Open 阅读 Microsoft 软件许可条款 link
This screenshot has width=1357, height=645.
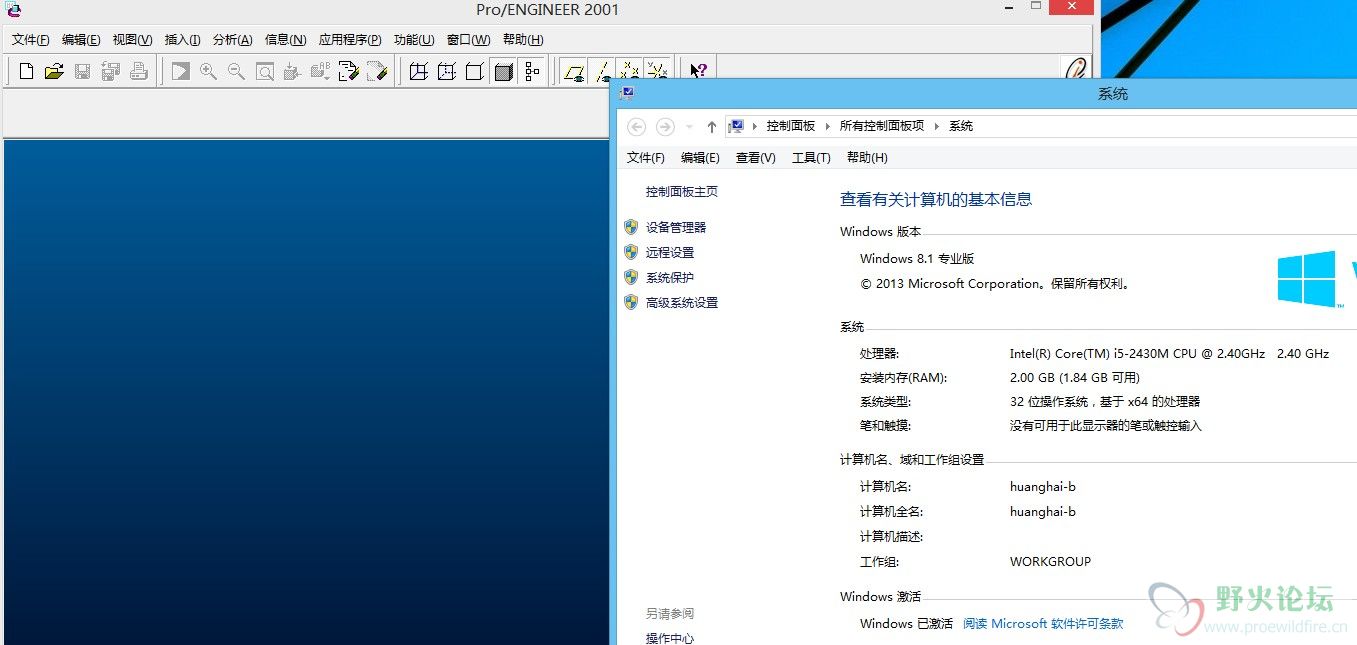point(1043,624)
